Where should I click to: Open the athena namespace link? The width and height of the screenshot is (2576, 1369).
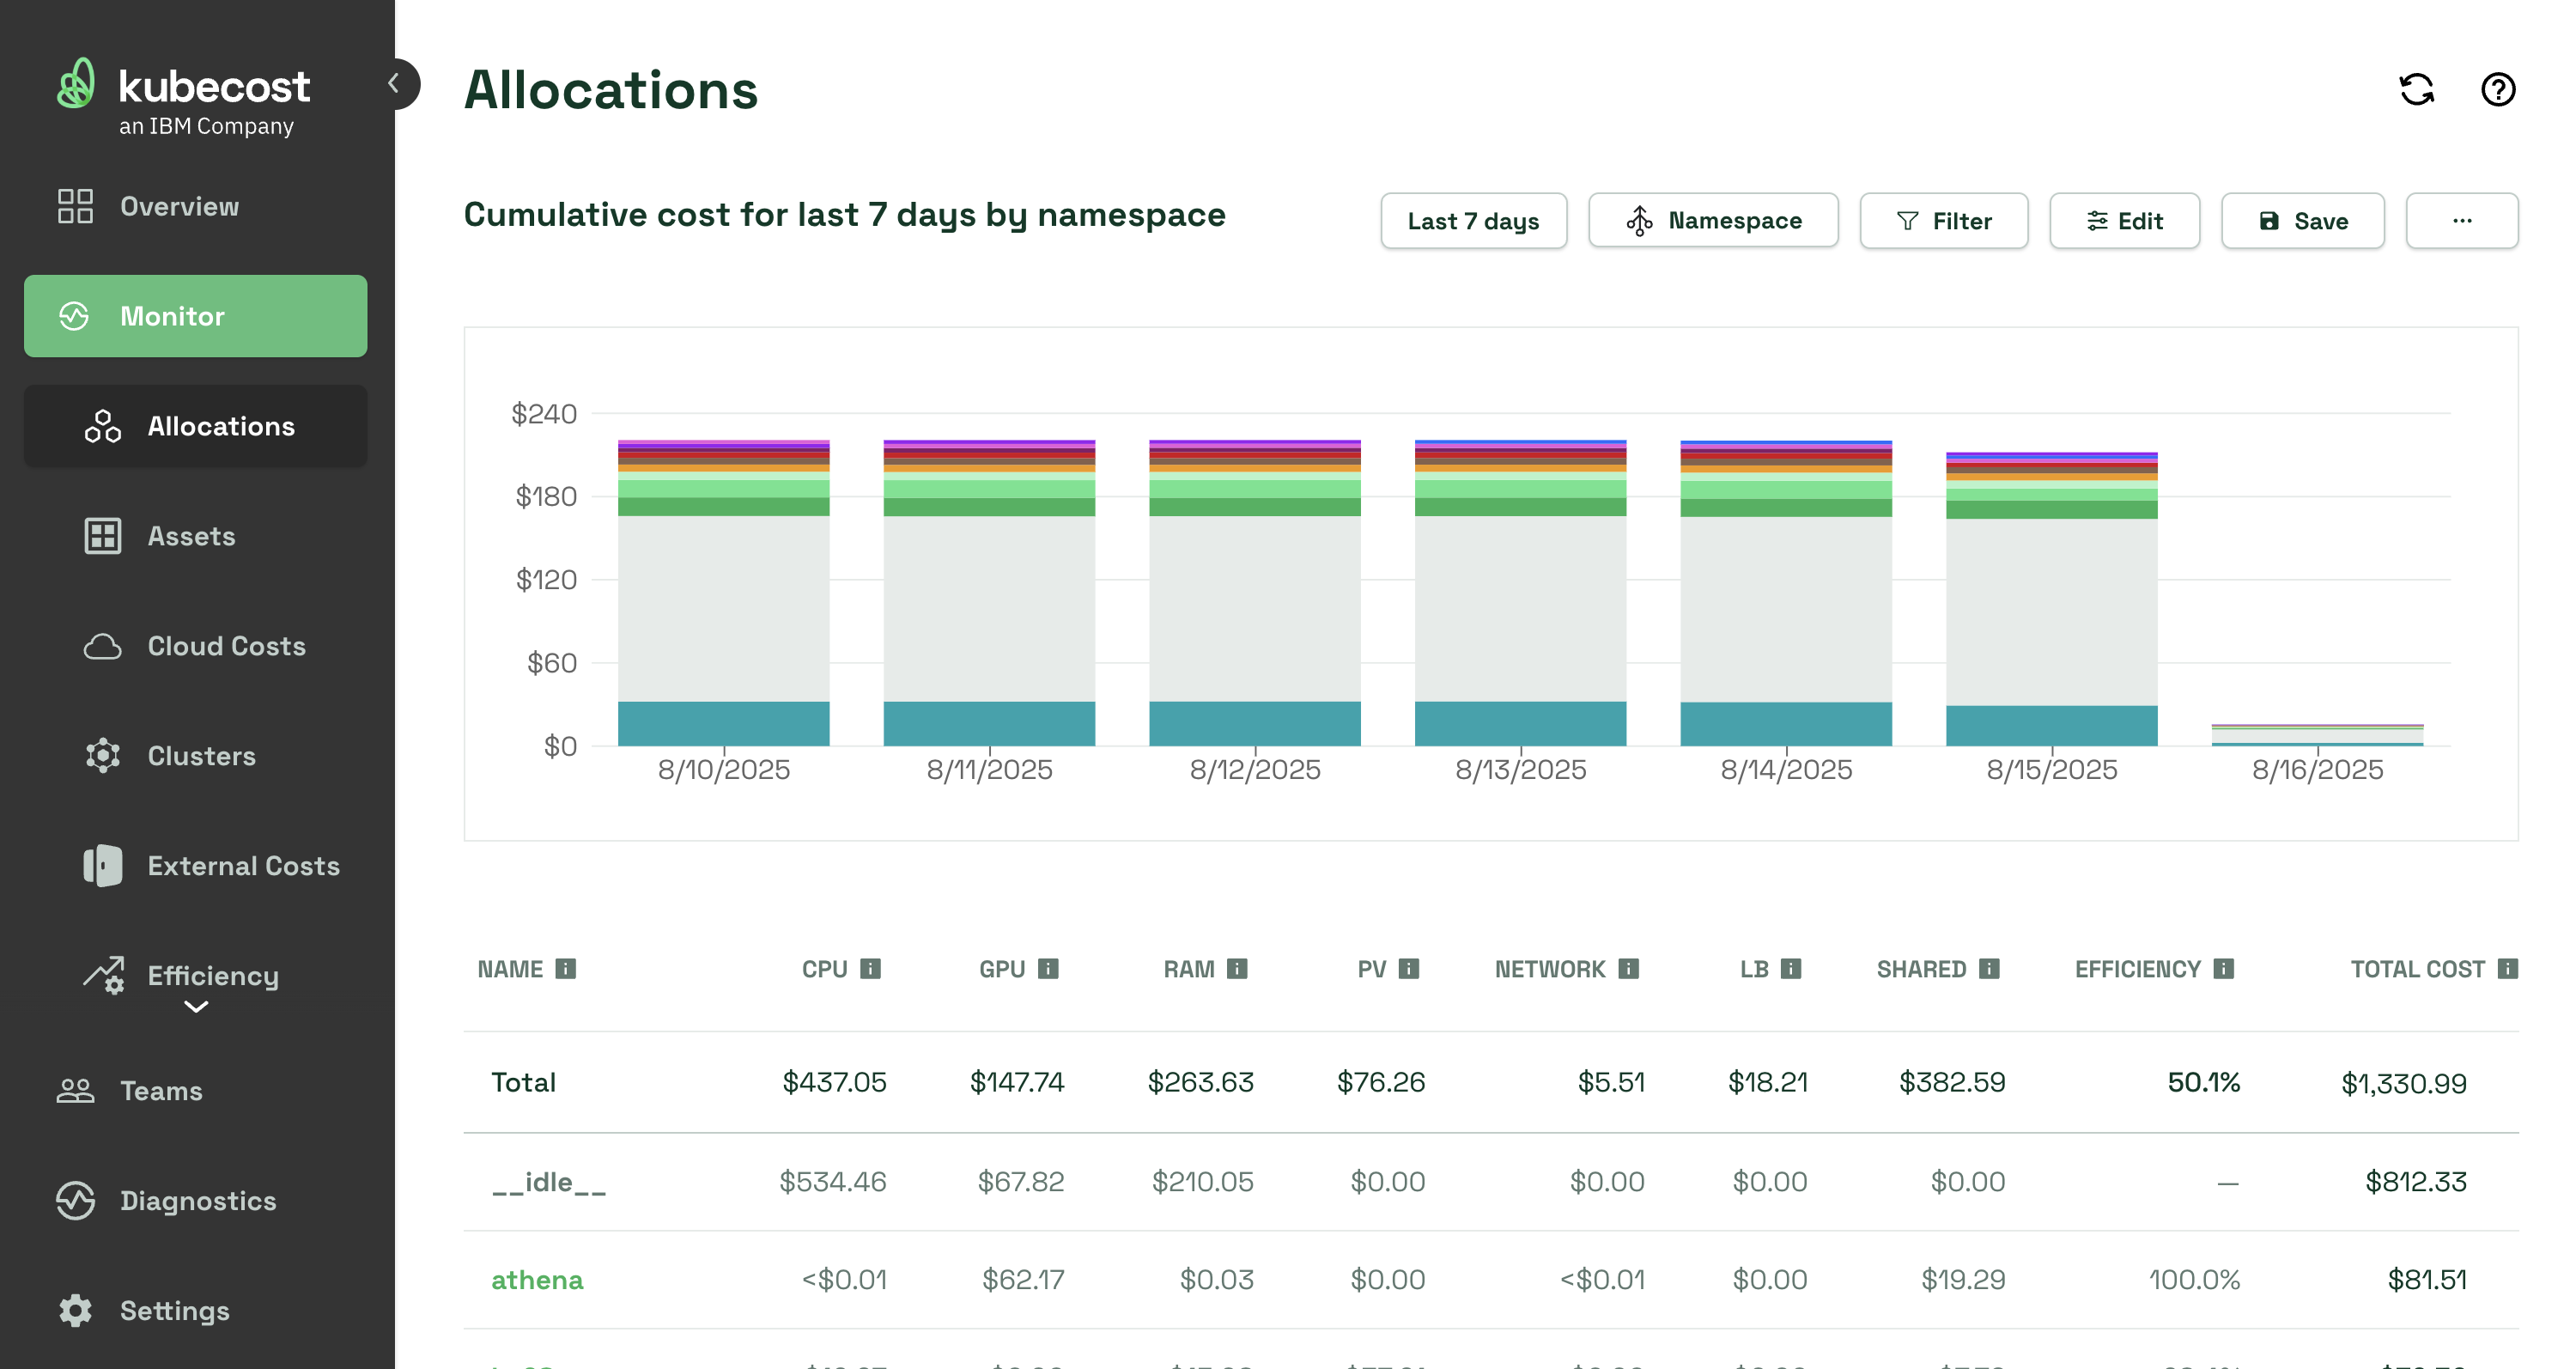[x=537, y=1280]
